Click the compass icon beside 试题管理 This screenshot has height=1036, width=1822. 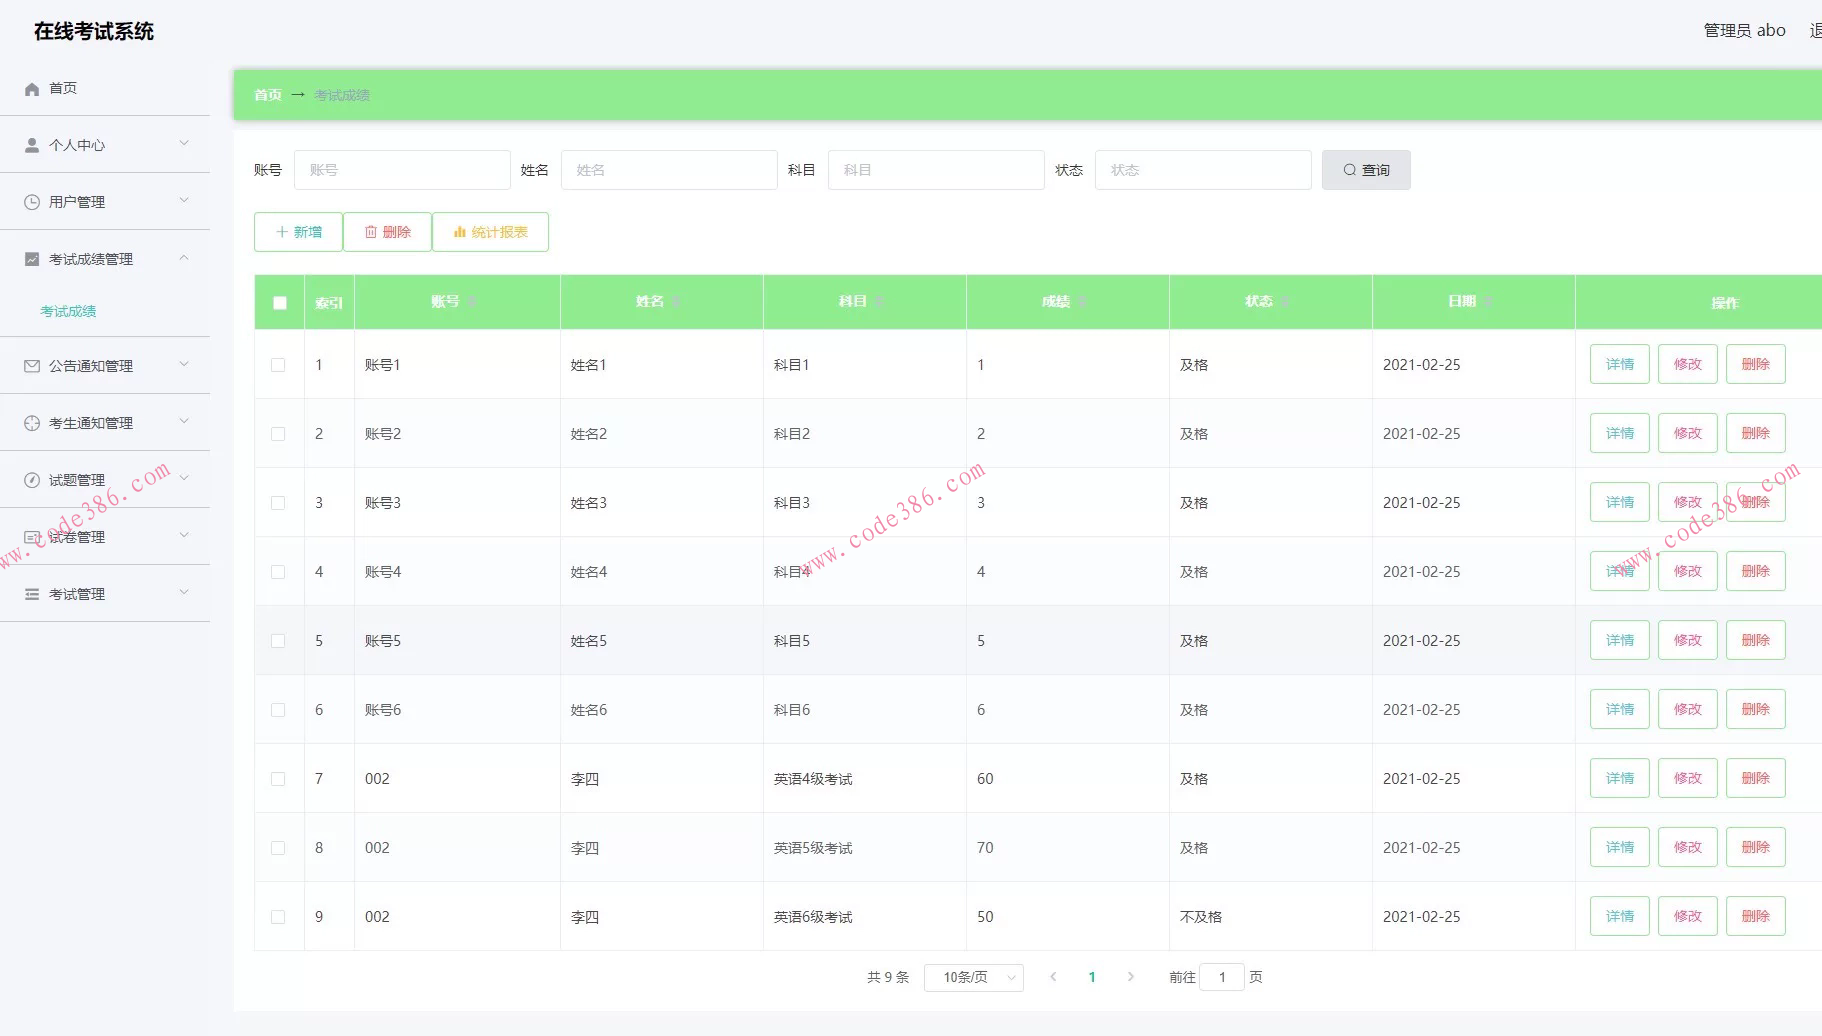pos(32,481)
